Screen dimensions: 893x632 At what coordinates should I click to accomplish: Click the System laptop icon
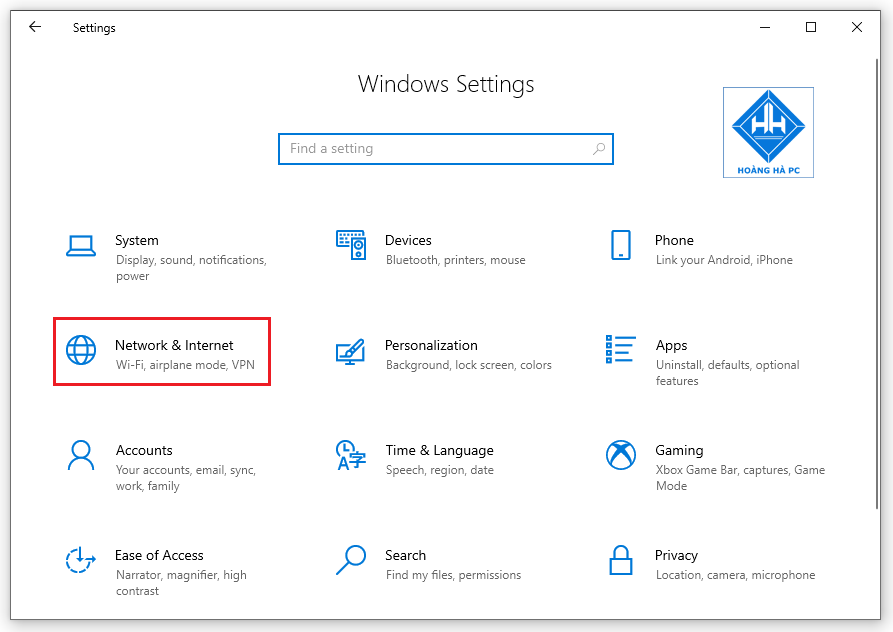coord(81,246)
